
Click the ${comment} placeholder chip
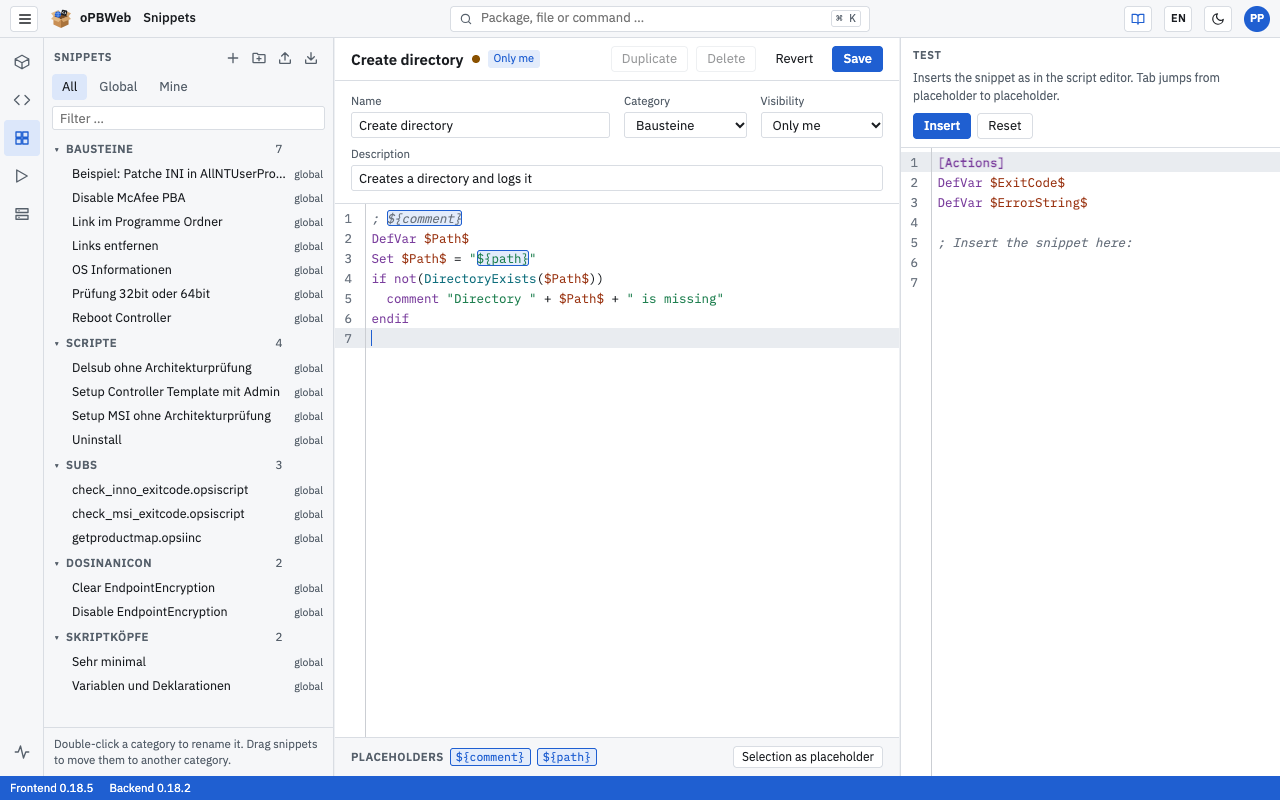coord(490,757)
